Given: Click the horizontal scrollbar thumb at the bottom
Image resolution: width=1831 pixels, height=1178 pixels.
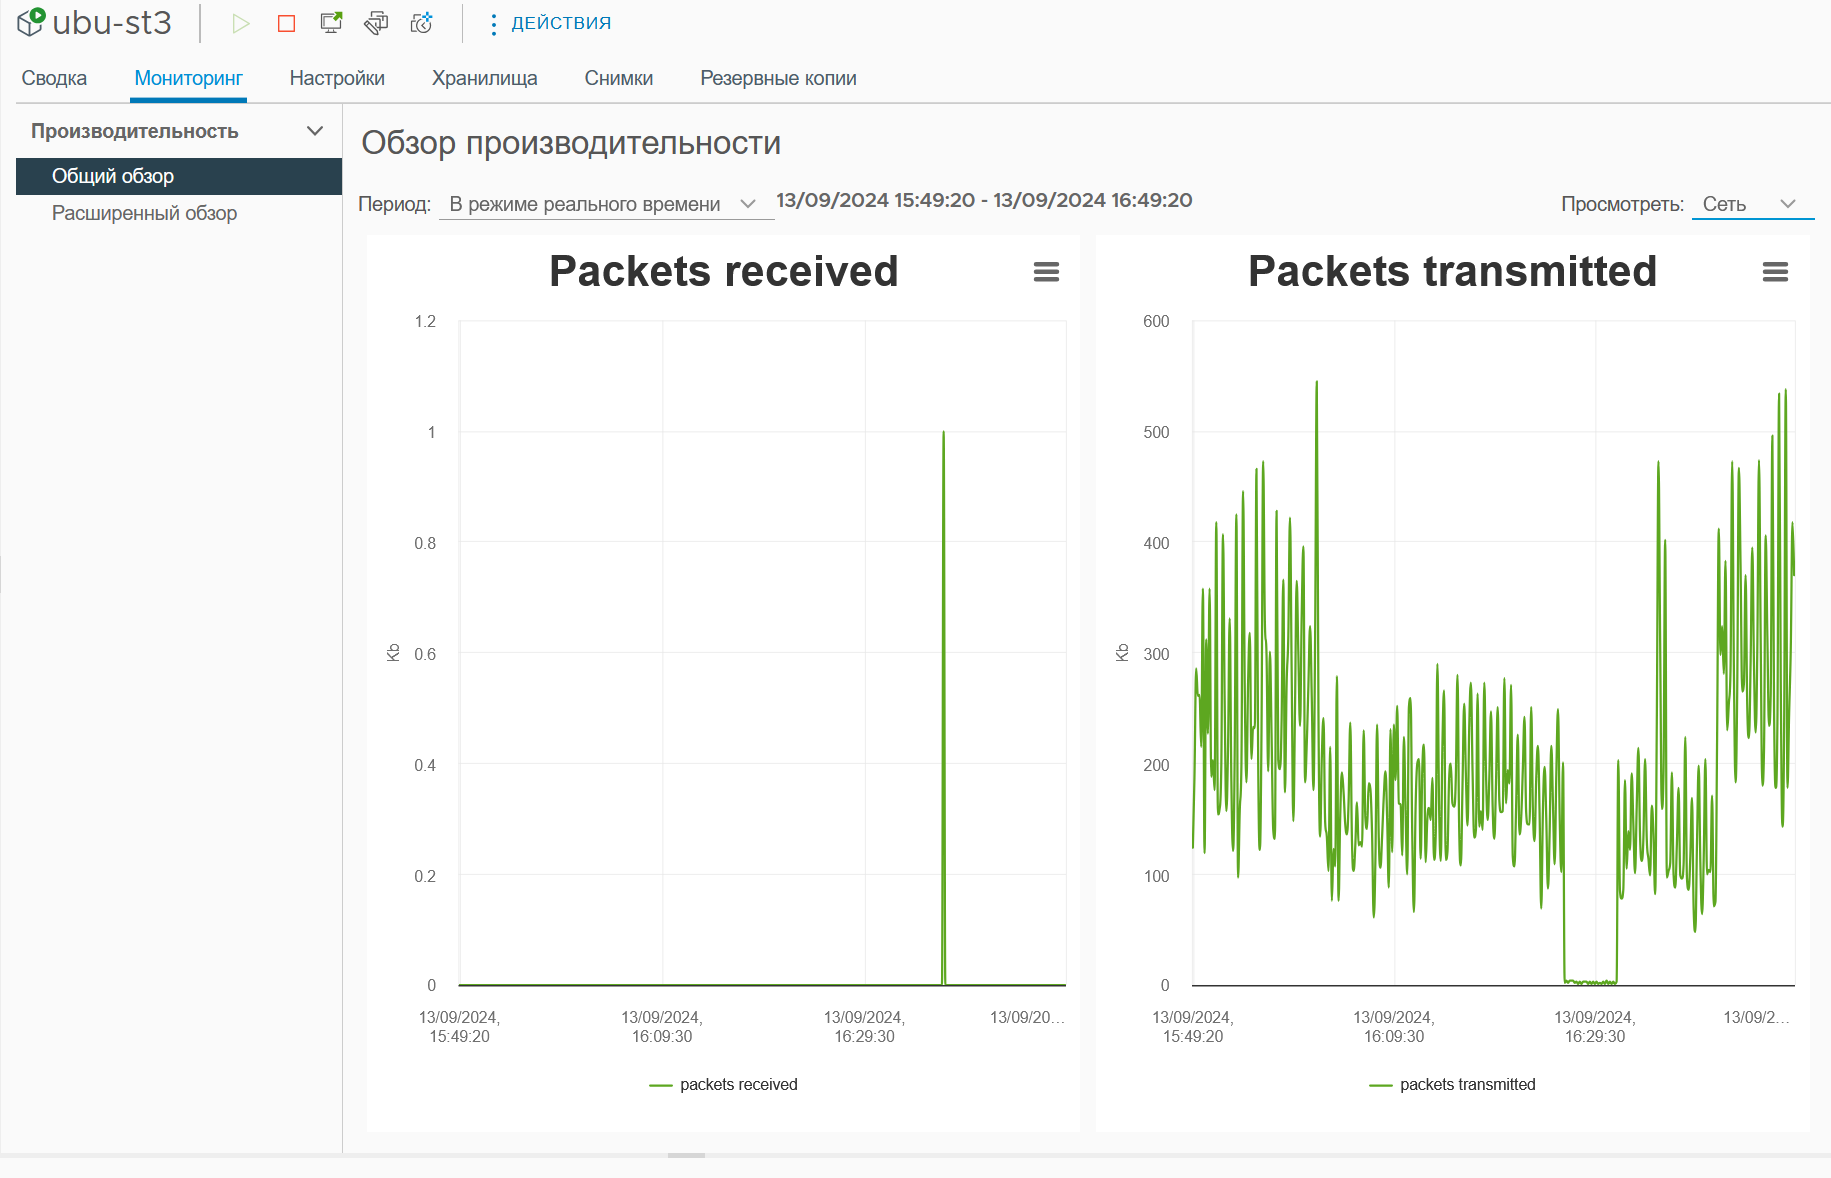Looking at the screenshot, I should coord(686,1155).
